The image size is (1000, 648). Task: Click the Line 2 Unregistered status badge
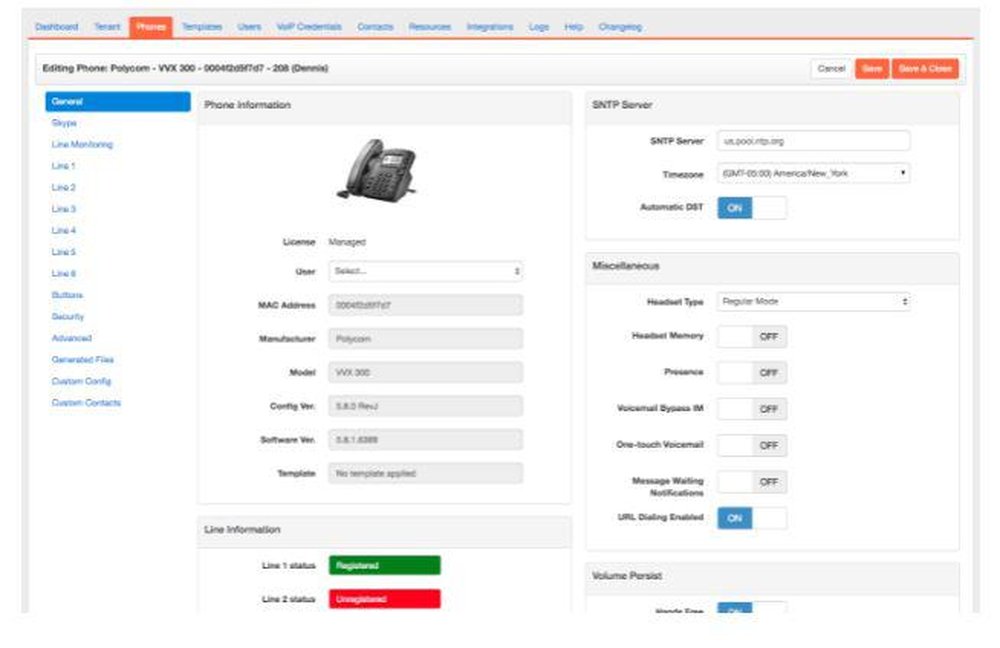pos(385,600)
